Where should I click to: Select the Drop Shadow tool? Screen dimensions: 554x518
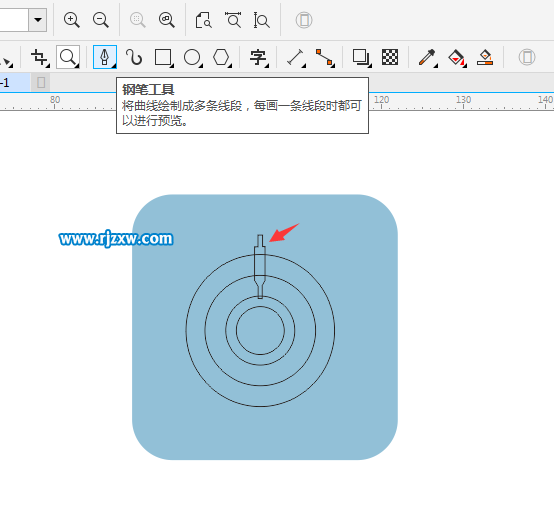pos(361,57)
